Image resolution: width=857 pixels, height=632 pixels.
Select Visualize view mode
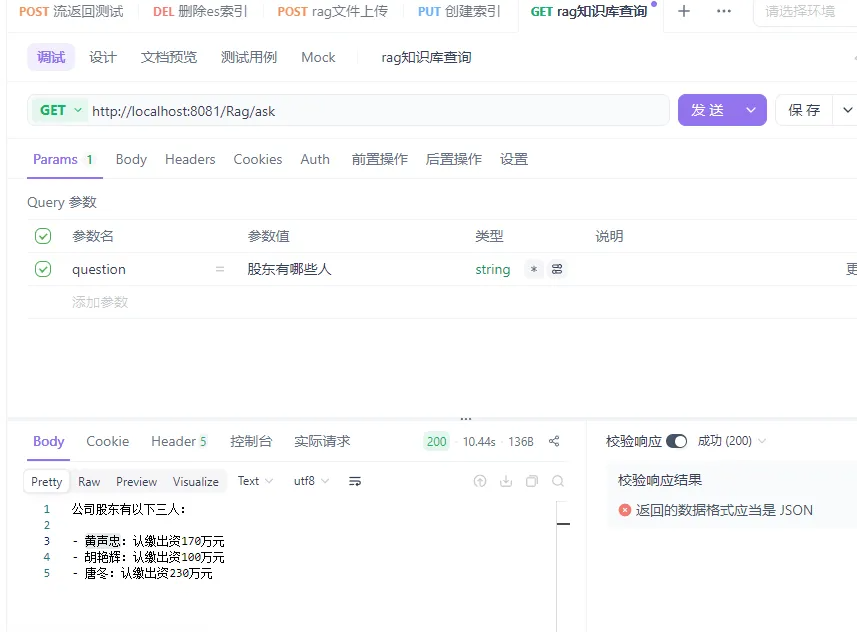[196, 482]
